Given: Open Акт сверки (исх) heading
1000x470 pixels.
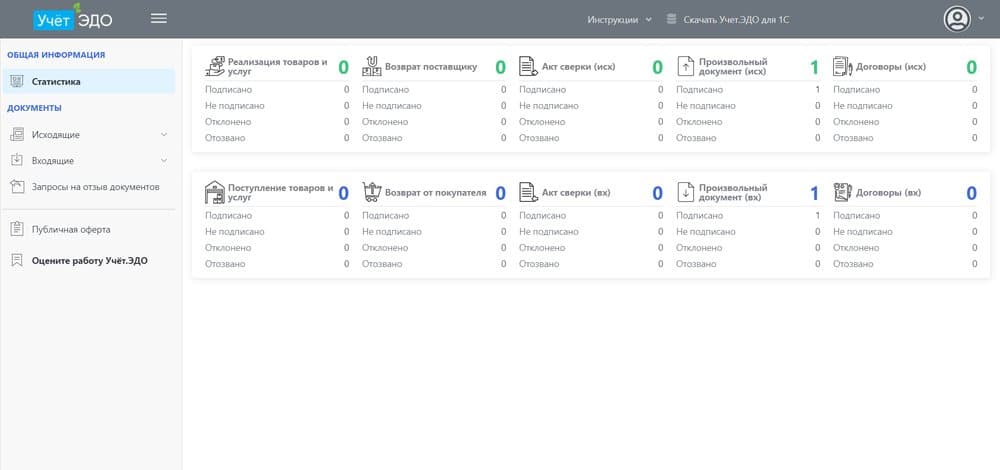Looking at the screenshot, I should click(x=578, y=66).
